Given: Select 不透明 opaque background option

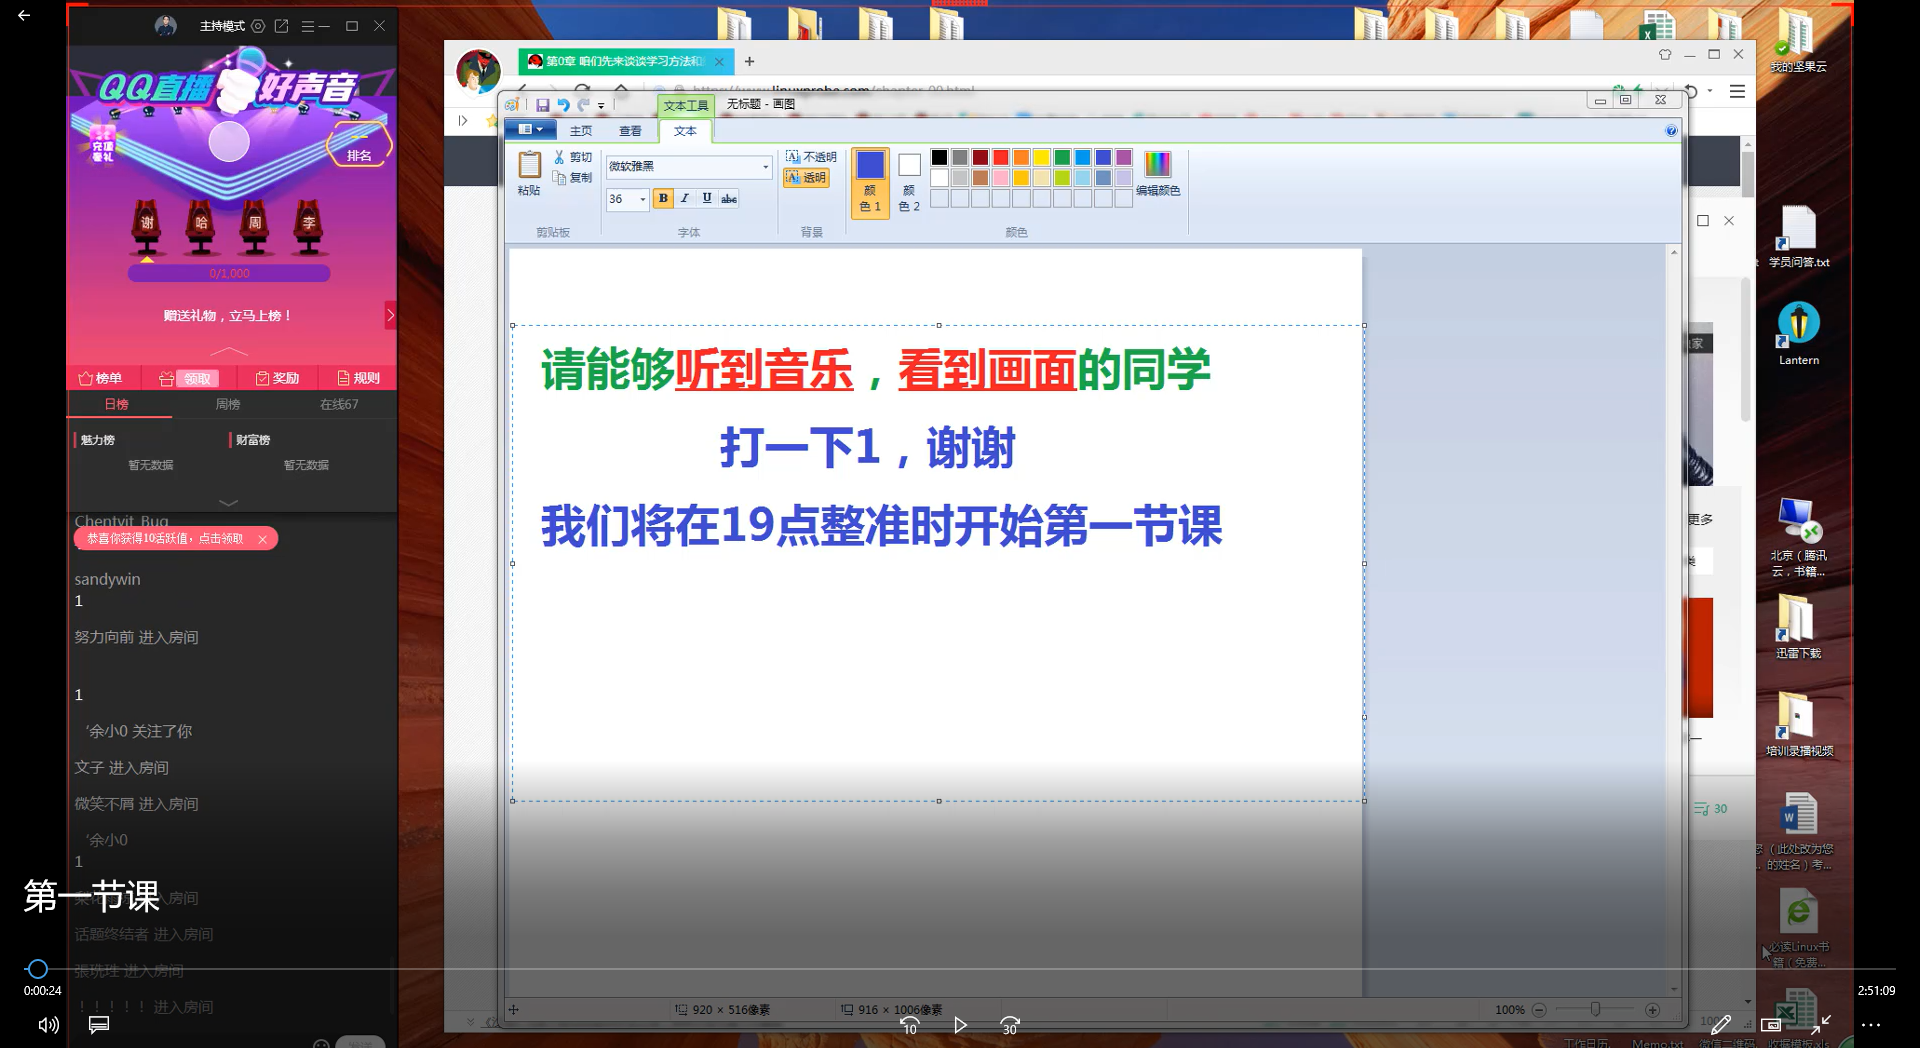Looking at the screenshot, I should 811,157.
